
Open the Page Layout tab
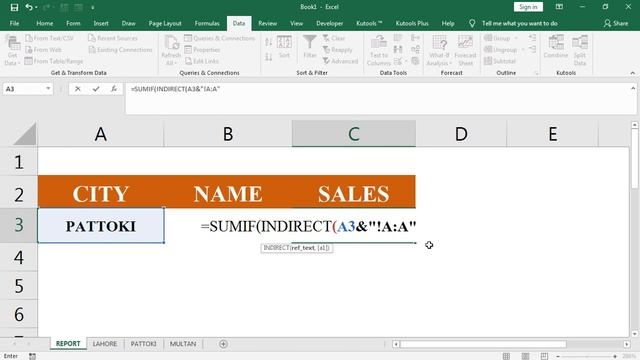pos(165,23)
